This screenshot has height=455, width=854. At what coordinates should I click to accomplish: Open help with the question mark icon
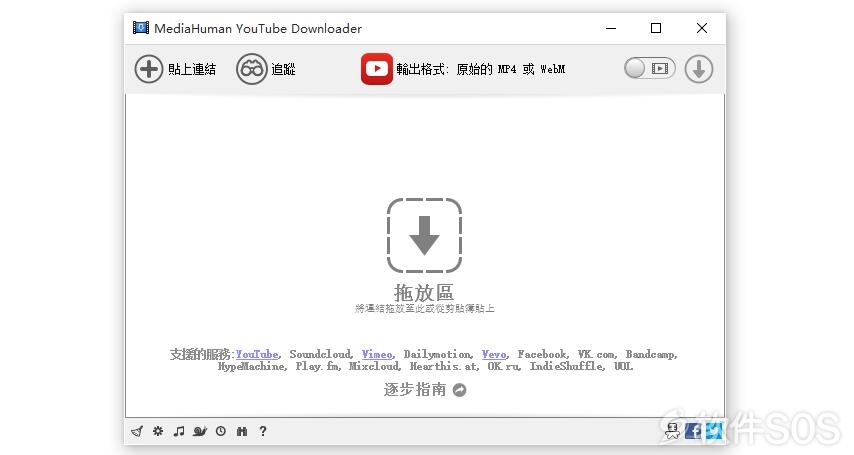click(263, 431)
